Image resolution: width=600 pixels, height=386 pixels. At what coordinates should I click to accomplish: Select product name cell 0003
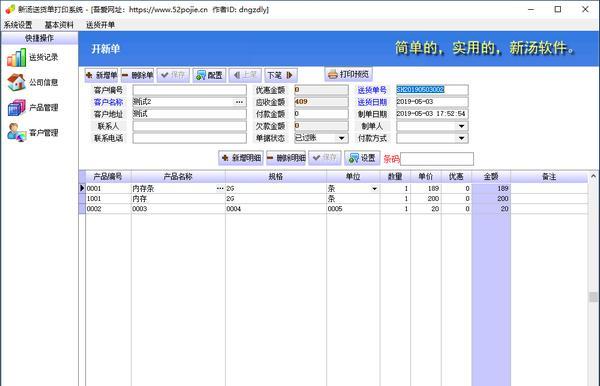click(178, 209)
